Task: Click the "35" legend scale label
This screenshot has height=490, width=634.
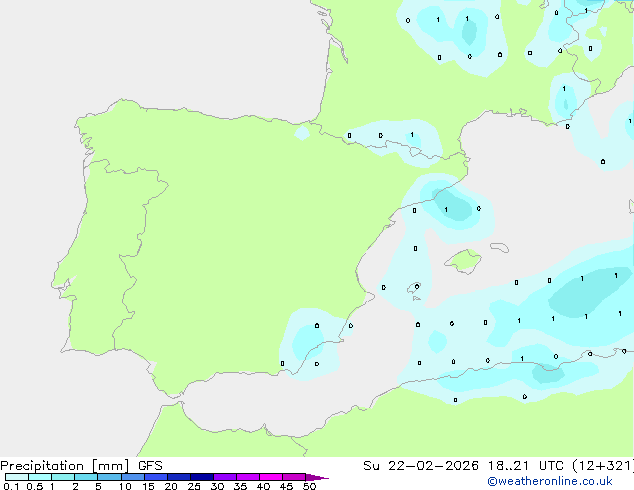Action: pos(240,486)
